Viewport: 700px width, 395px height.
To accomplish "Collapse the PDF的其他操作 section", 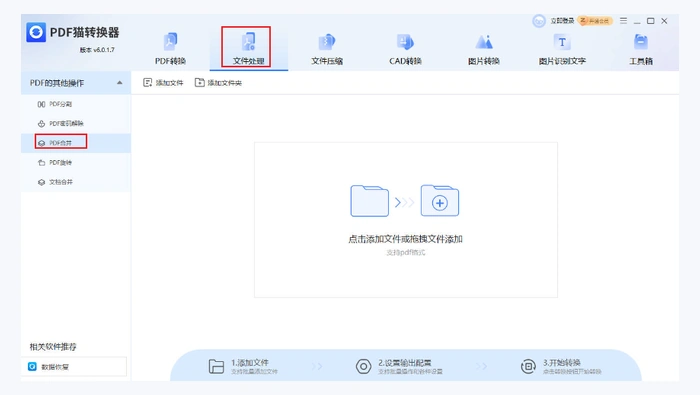I will (x=120, y=83).
